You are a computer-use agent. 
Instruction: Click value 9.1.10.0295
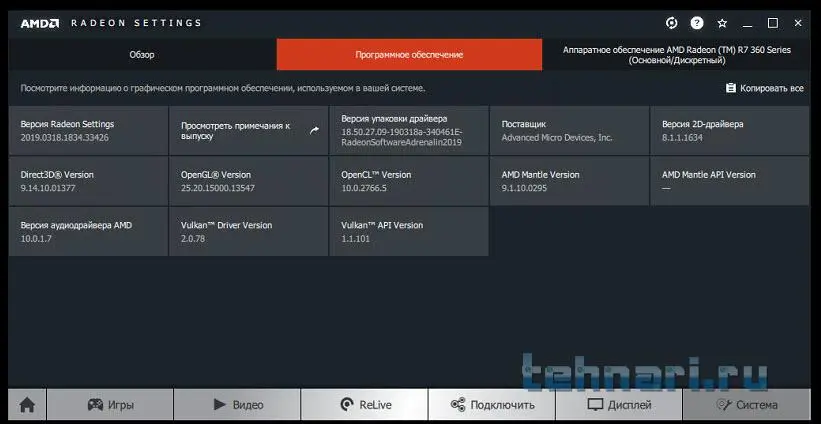click(524, 188)
